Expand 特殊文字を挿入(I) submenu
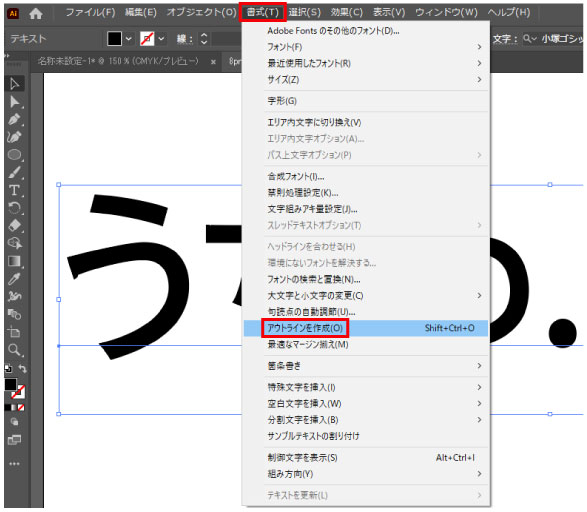This screenshot has height=512, width=587. pyautogui.click(x=366, y=387)
